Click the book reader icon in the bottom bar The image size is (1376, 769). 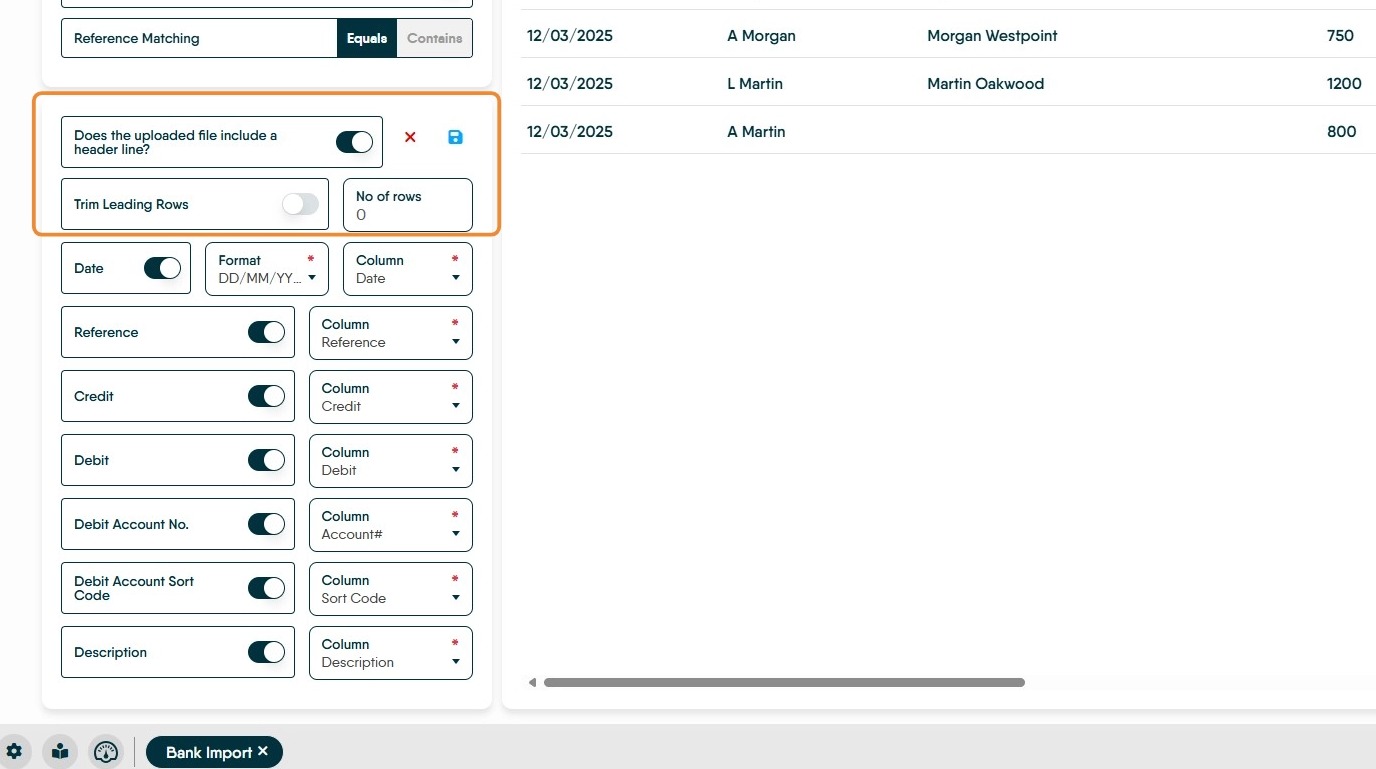click(x=60, y=752)
